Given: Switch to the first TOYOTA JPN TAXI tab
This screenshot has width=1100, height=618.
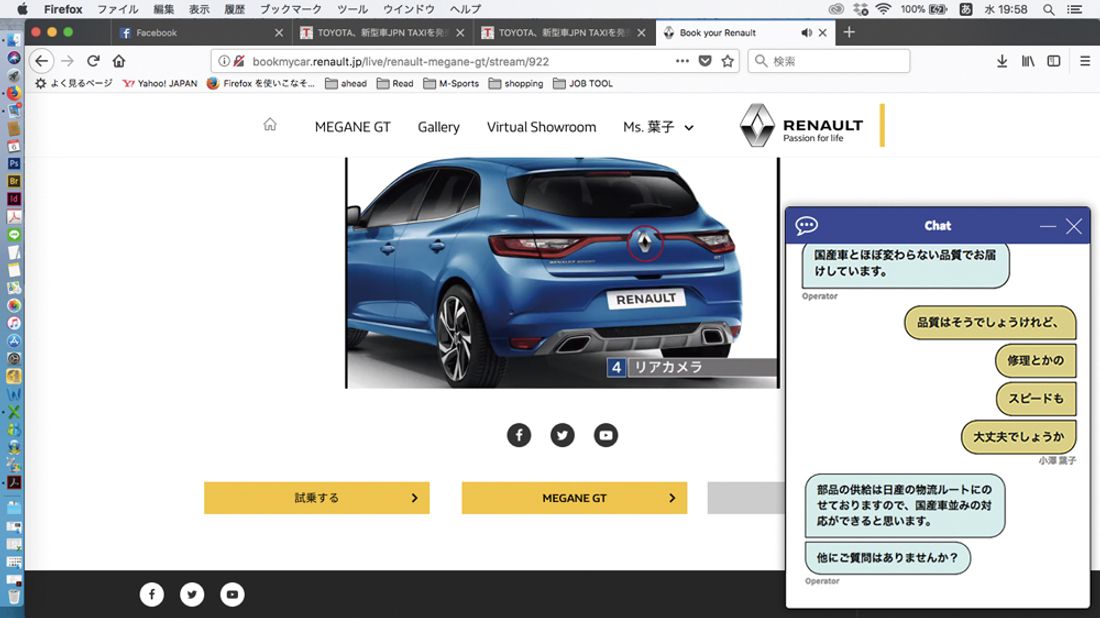Looking at the screenshot, I should [382, 32].
